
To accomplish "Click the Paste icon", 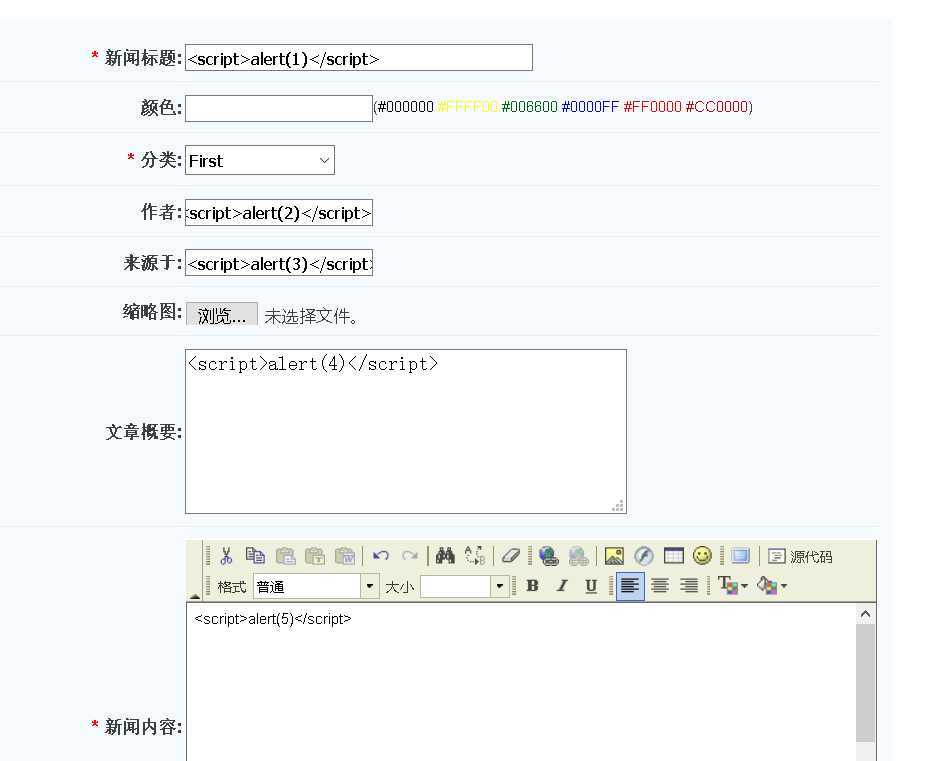I will click(285, 556).
